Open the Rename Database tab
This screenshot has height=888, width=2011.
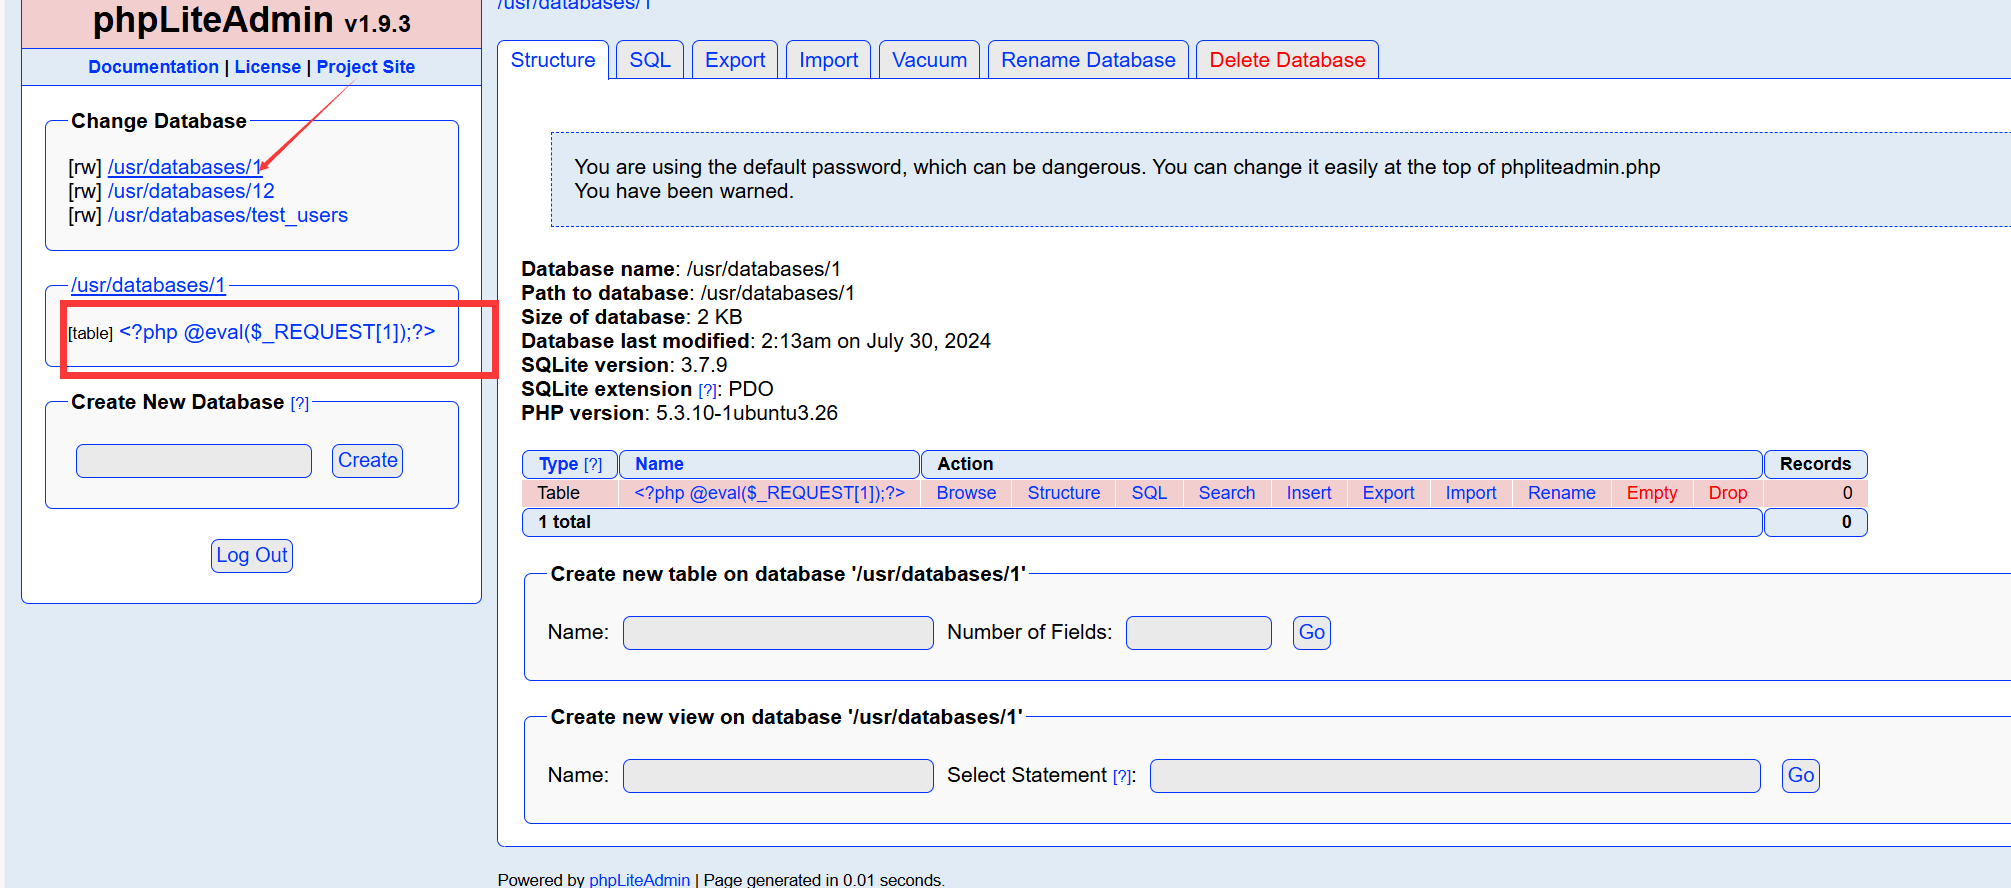point(1088,60)
